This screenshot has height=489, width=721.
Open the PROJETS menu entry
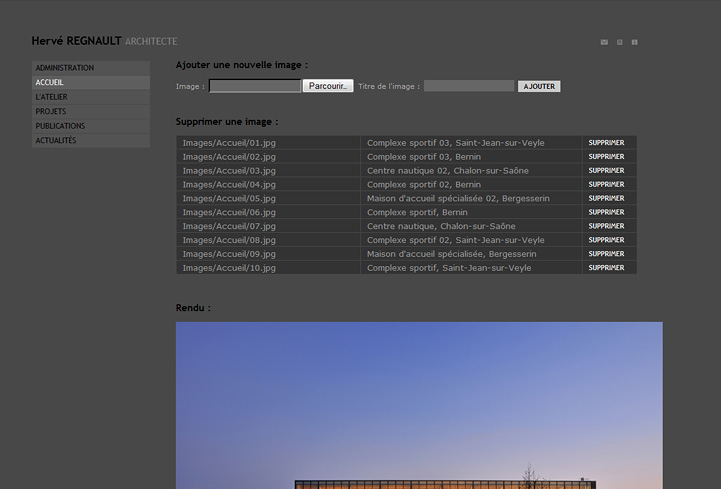(x=91, y=111)
